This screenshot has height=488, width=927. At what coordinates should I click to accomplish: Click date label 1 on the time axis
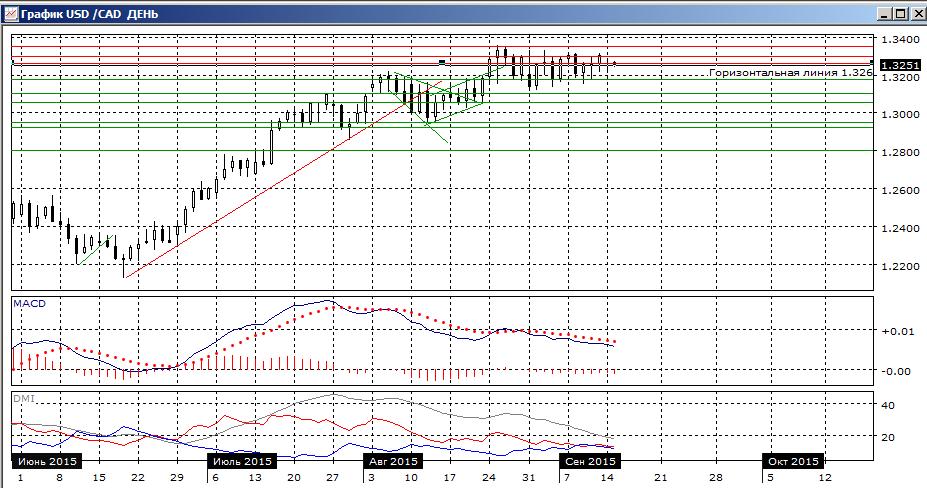[x=21, y=477]
